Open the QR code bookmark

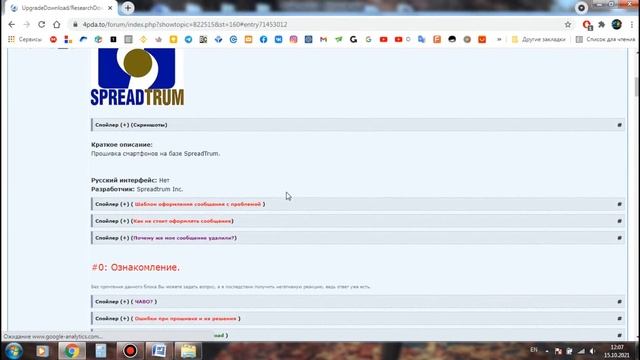pyautogui.click(x=203, y=39)
